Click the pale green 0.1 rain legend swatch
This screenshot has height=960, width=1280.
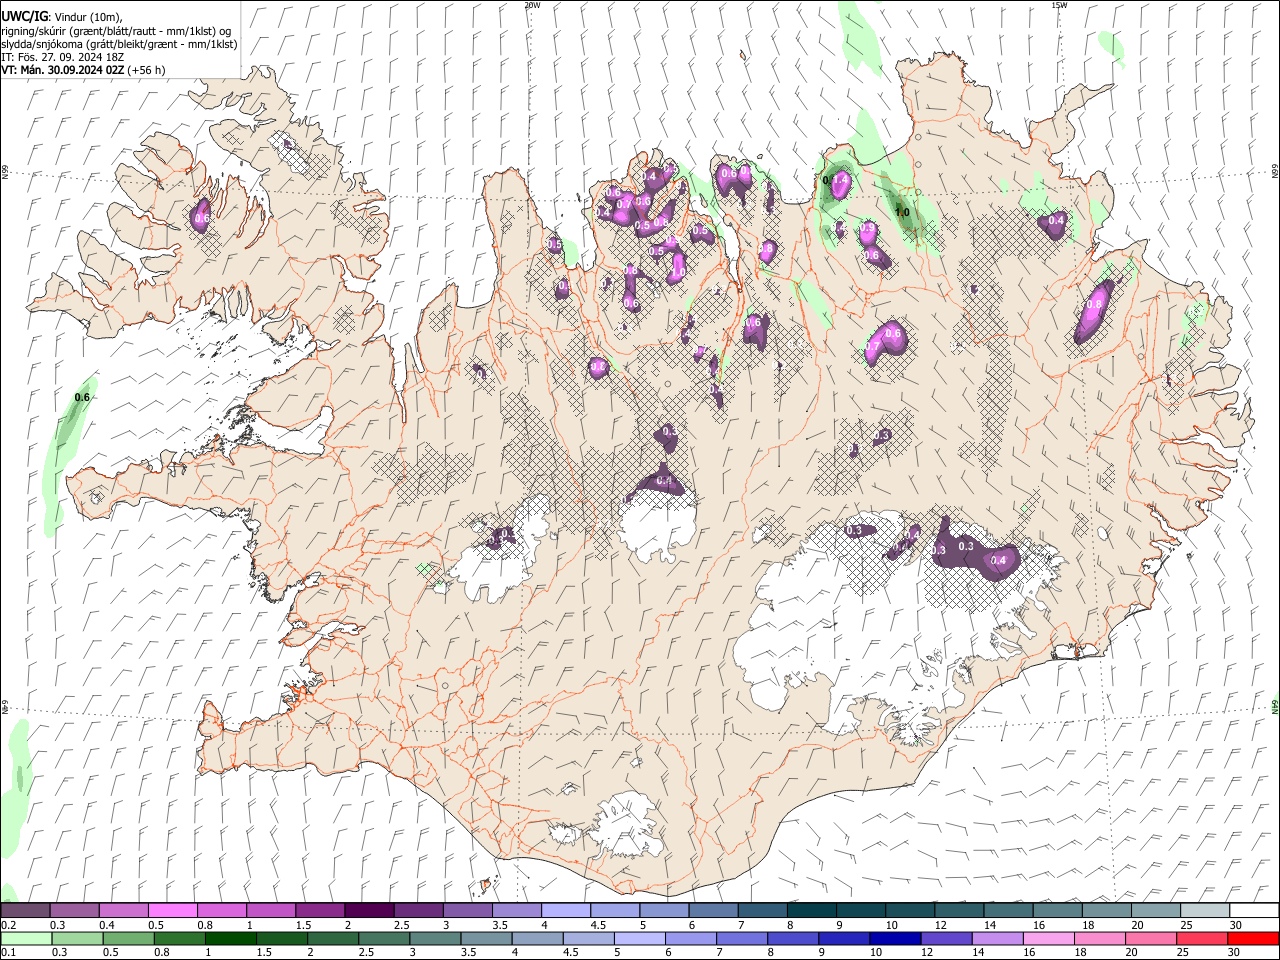pyautogui.click(x=27, y=938)
